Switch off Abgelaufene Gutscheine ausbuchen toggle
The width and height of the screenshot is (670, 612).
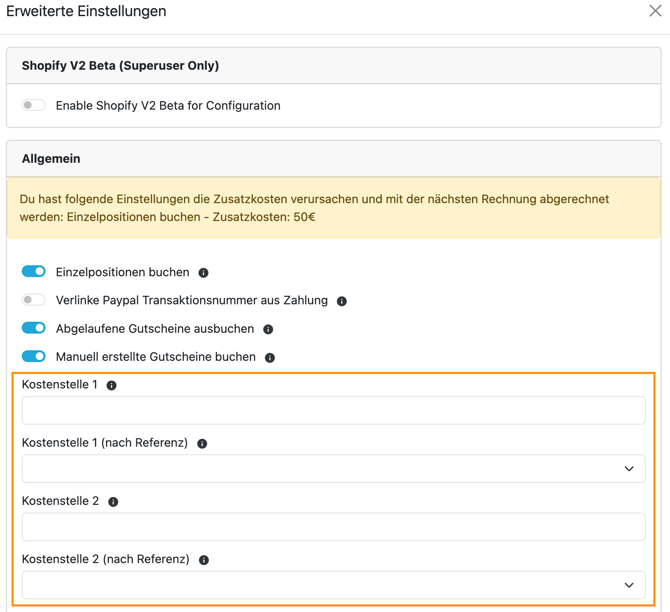coord(34,328)
